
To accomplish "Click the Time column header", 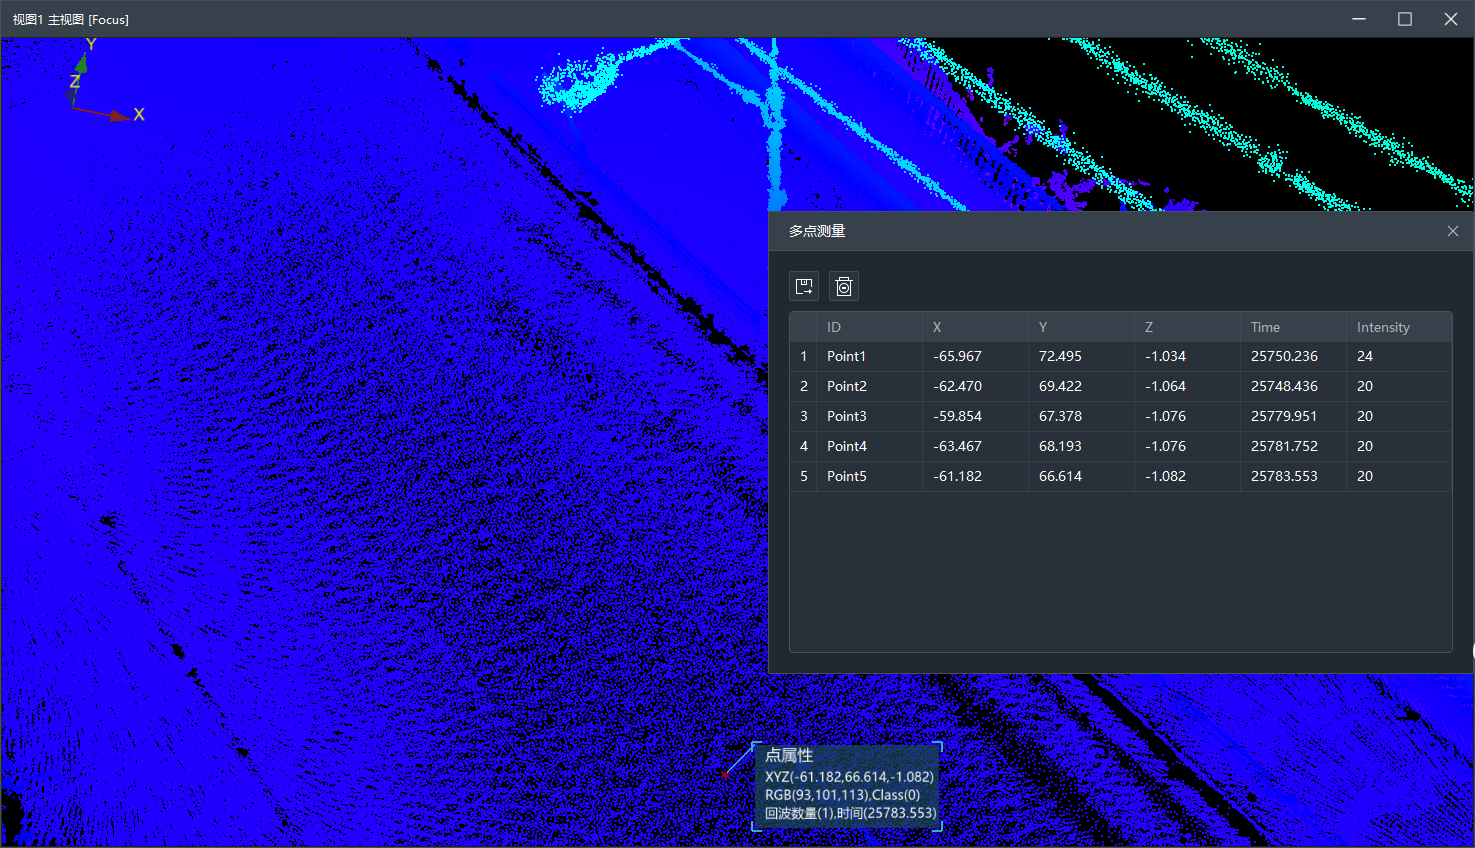I will tap(1265, 327).
